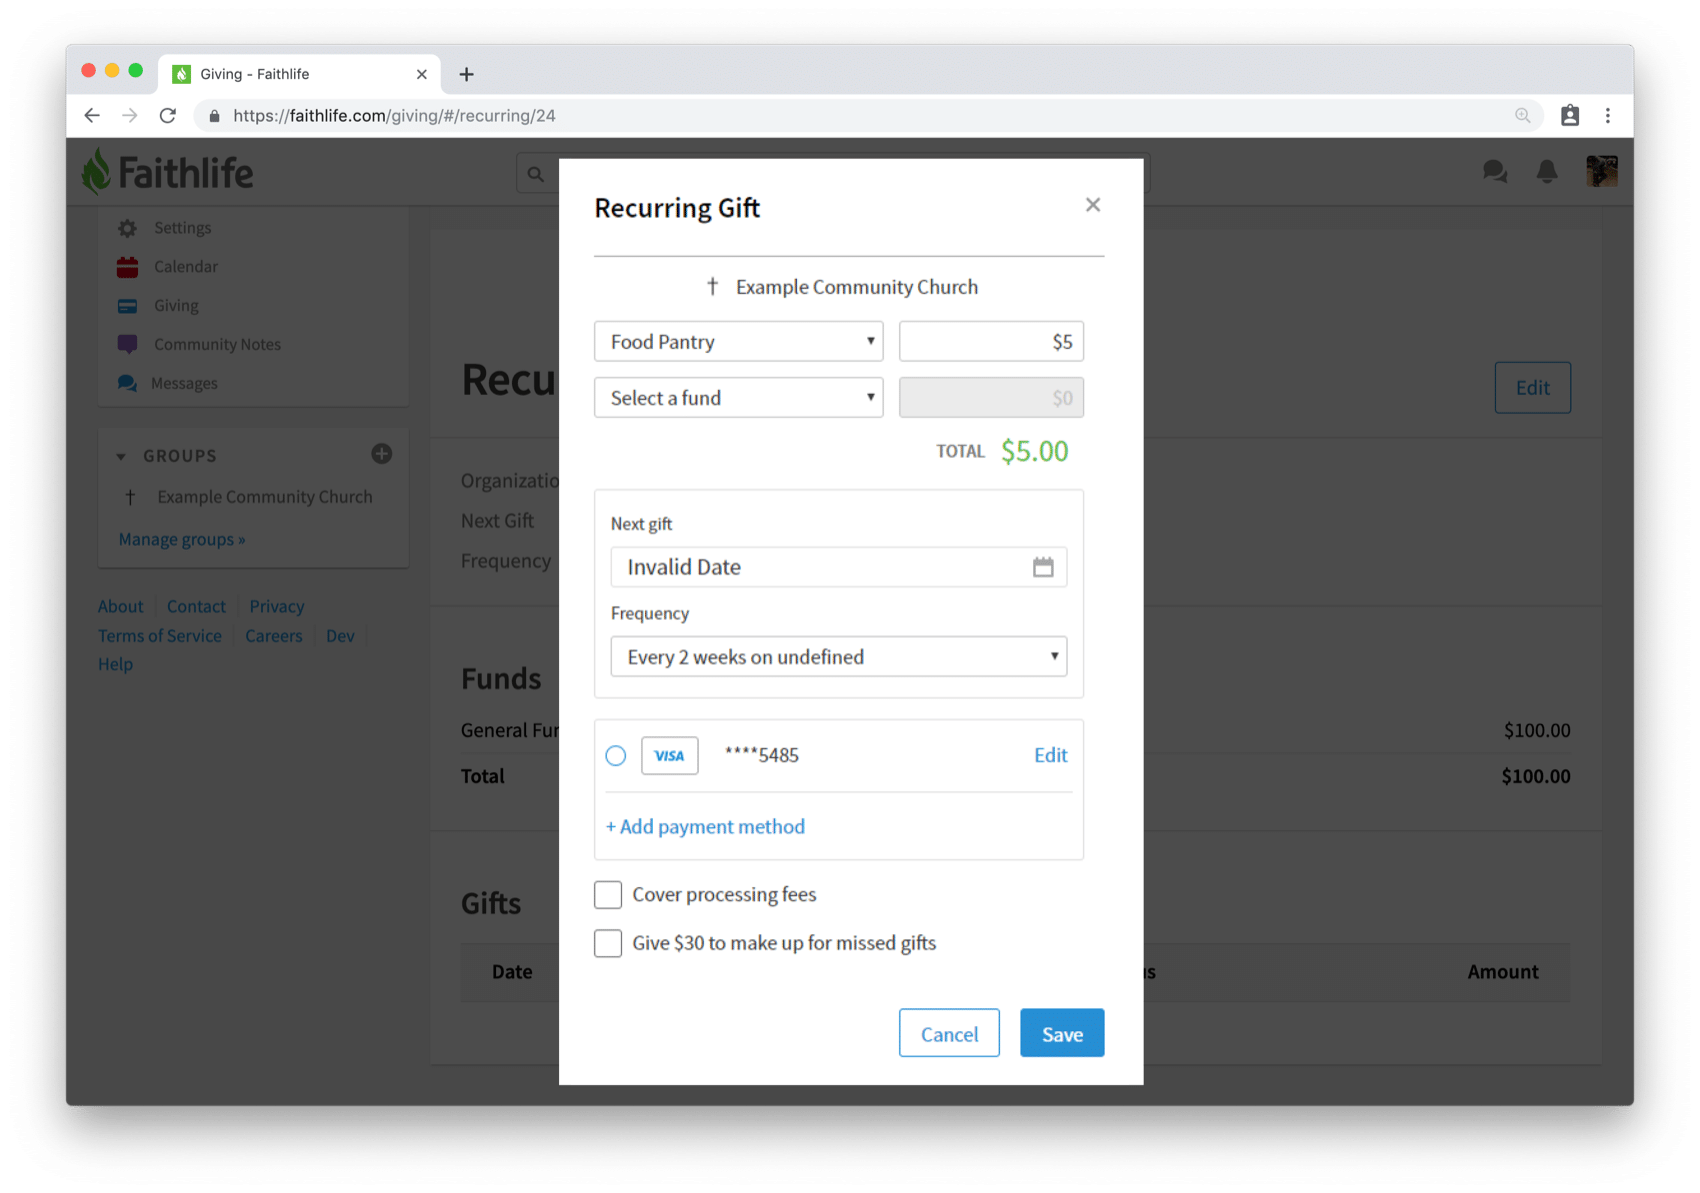Edit the Visa payment method
This screenshot has width=1700, height=1193.
(x=1050, y=755)
